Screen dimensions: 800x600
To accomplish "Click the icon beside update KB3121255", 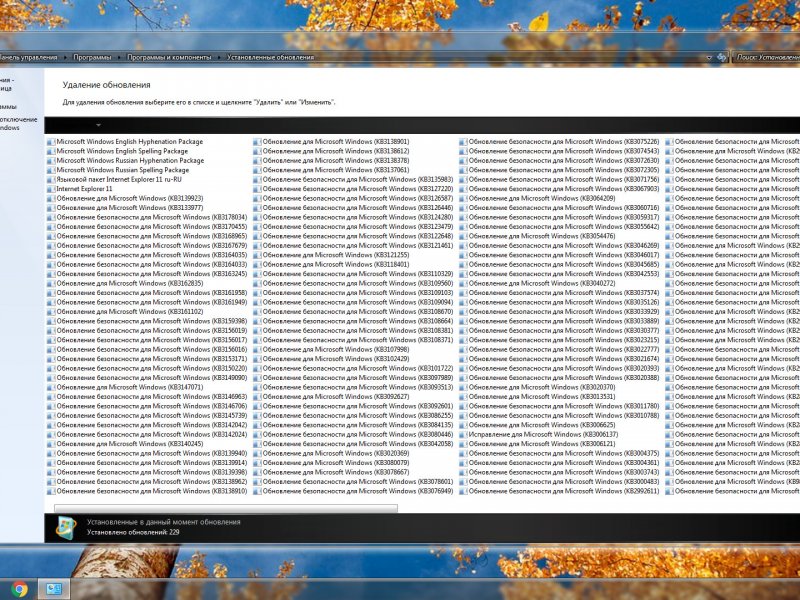I will 257,255.
